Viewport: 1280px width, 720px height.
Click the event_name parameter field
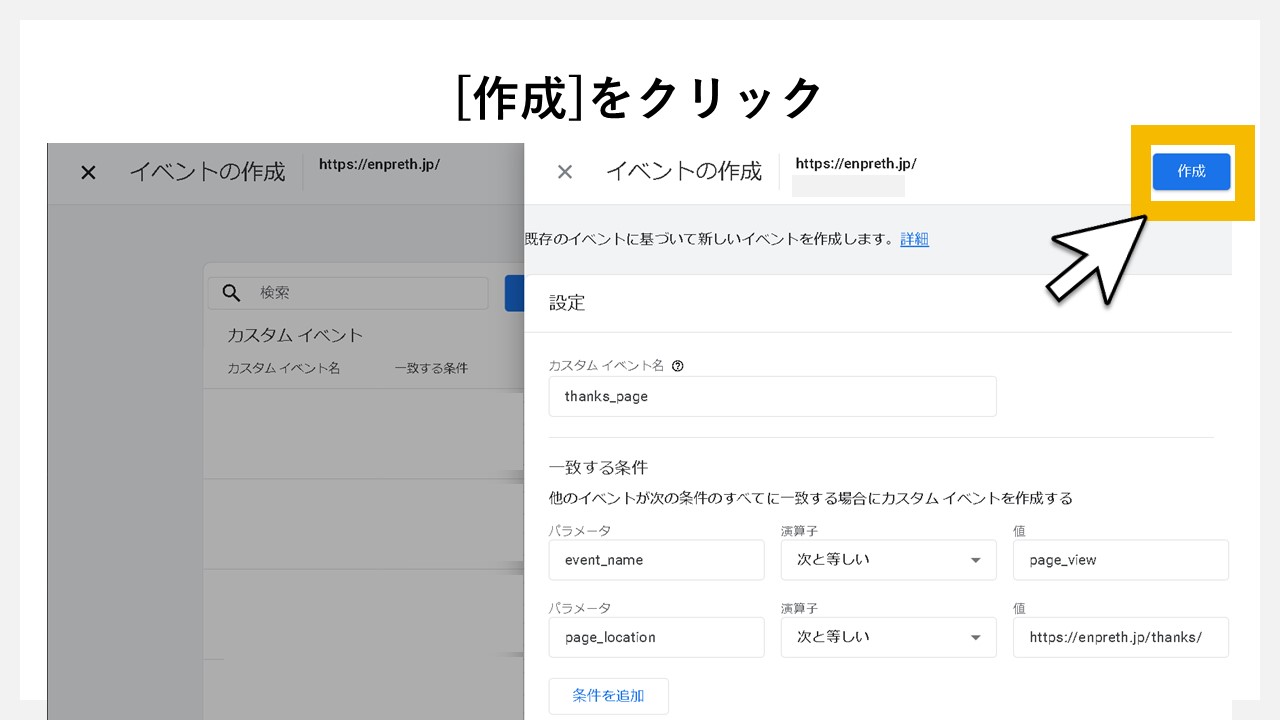click(x=656, y=560)
